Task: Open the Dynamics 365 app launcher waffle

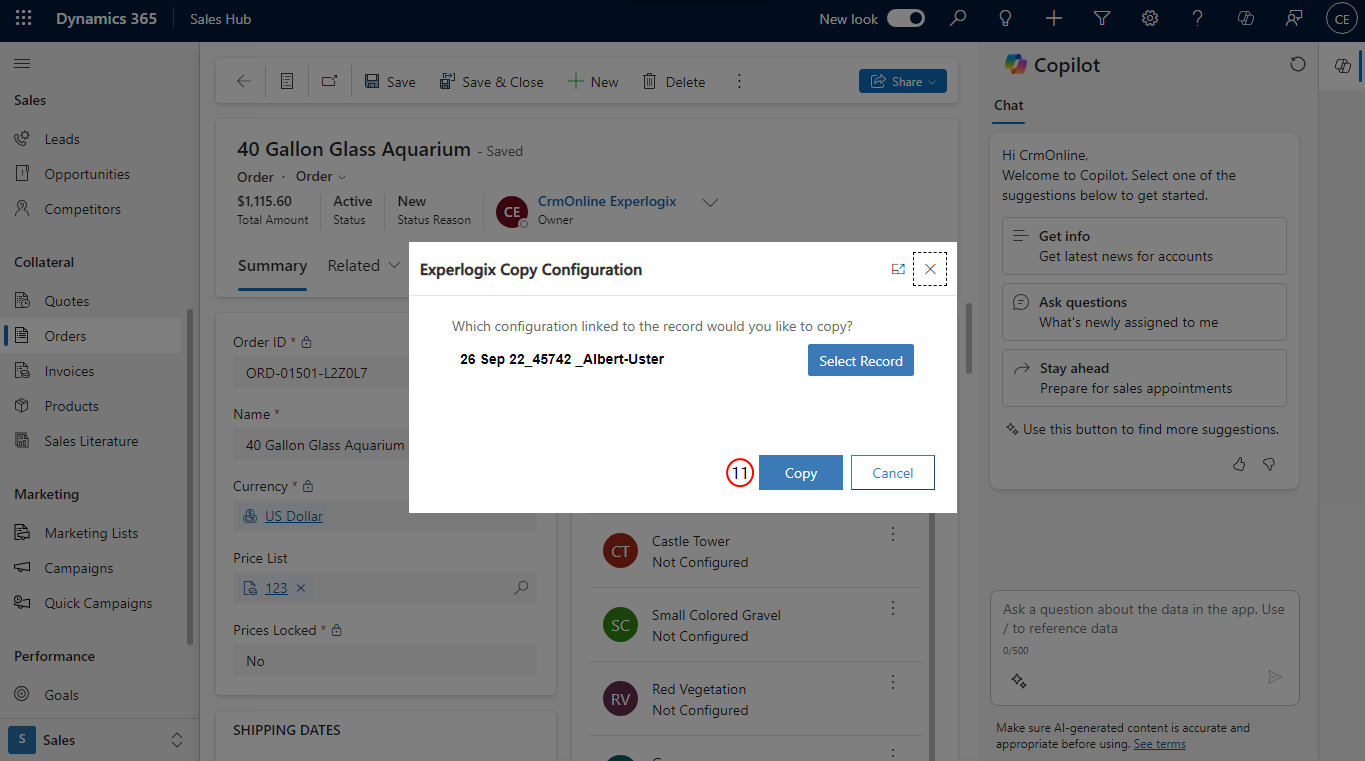Action: tap(24, 18)
